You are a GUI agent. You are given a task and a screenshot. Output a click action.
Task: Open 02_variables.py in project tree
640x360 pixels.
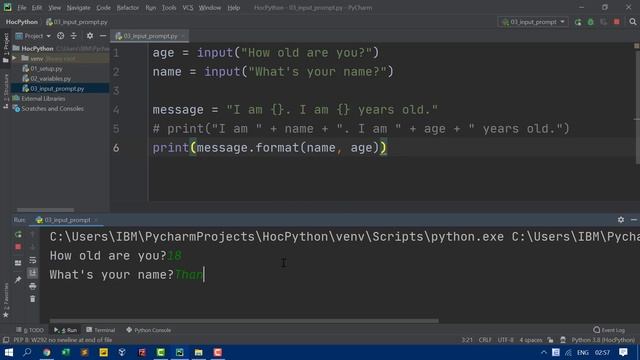(x=50, y=78)
